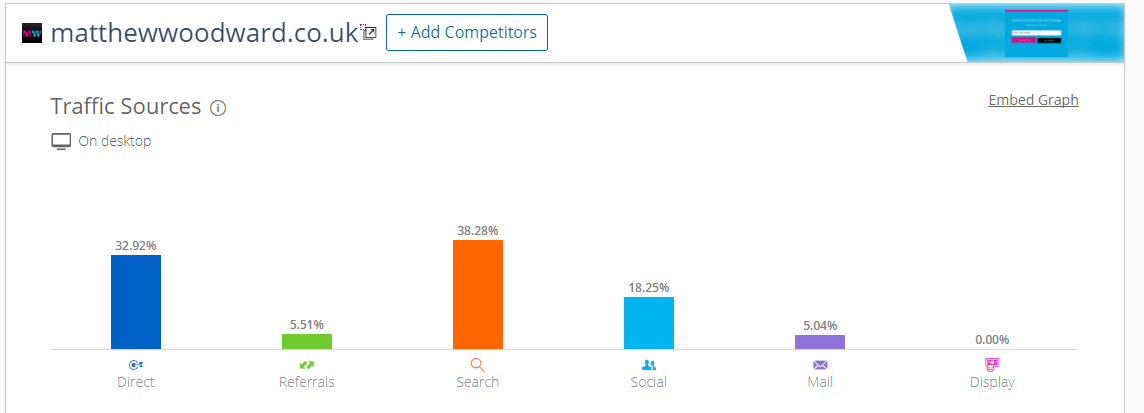Click the orange Search 38.28% bar
The height and width of the screenshot is (413, 1144).
point(478,295)
